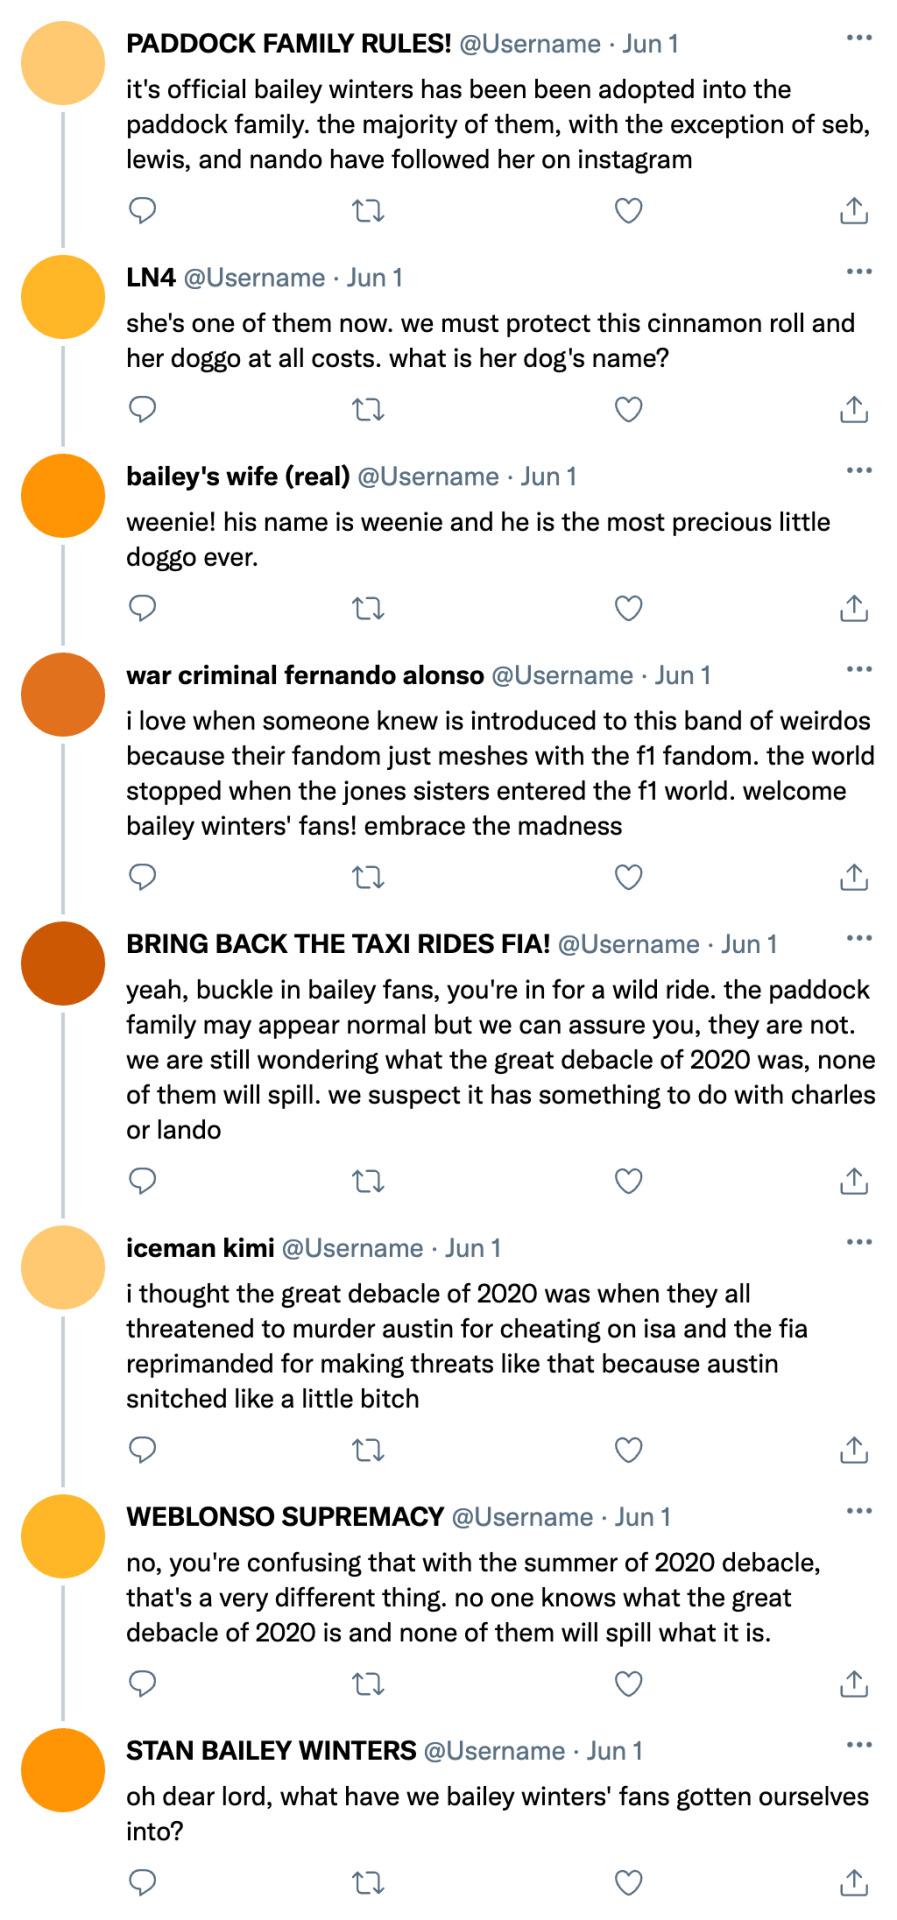Reply to the iceman kimi tweet
The height and width of the screenshot is (1920, 897).
143,1450
